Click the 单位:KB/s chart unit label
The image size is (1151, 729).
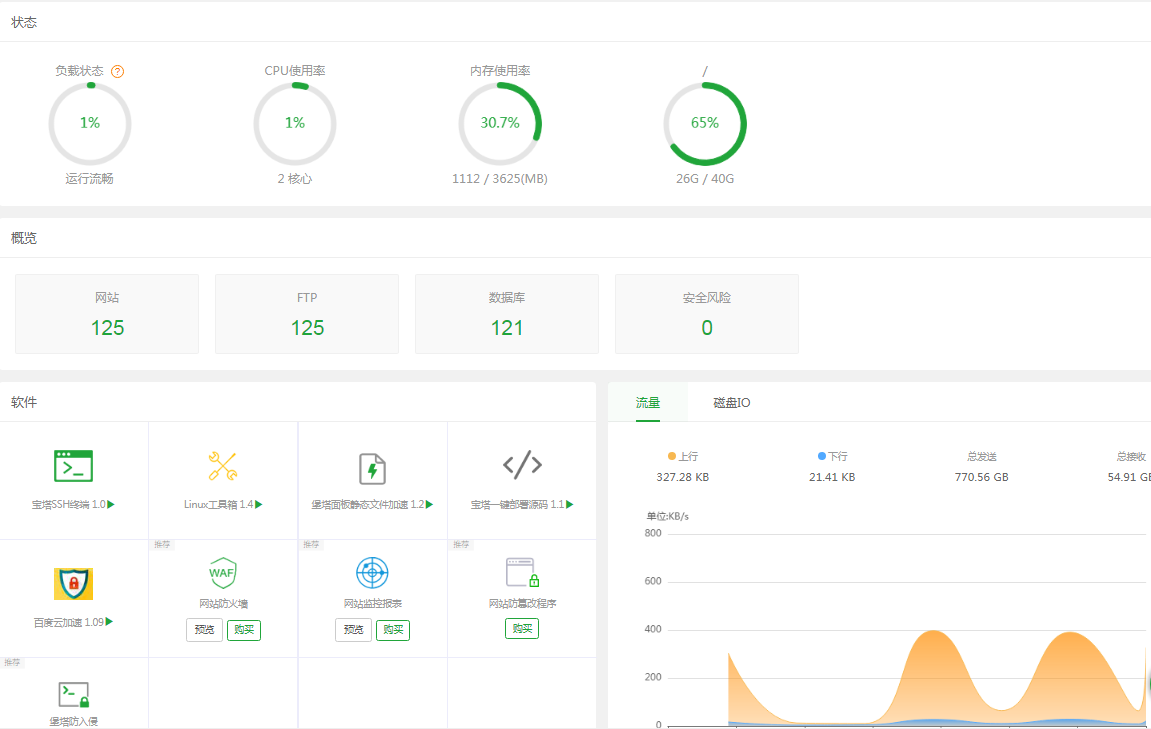point(667,516)
